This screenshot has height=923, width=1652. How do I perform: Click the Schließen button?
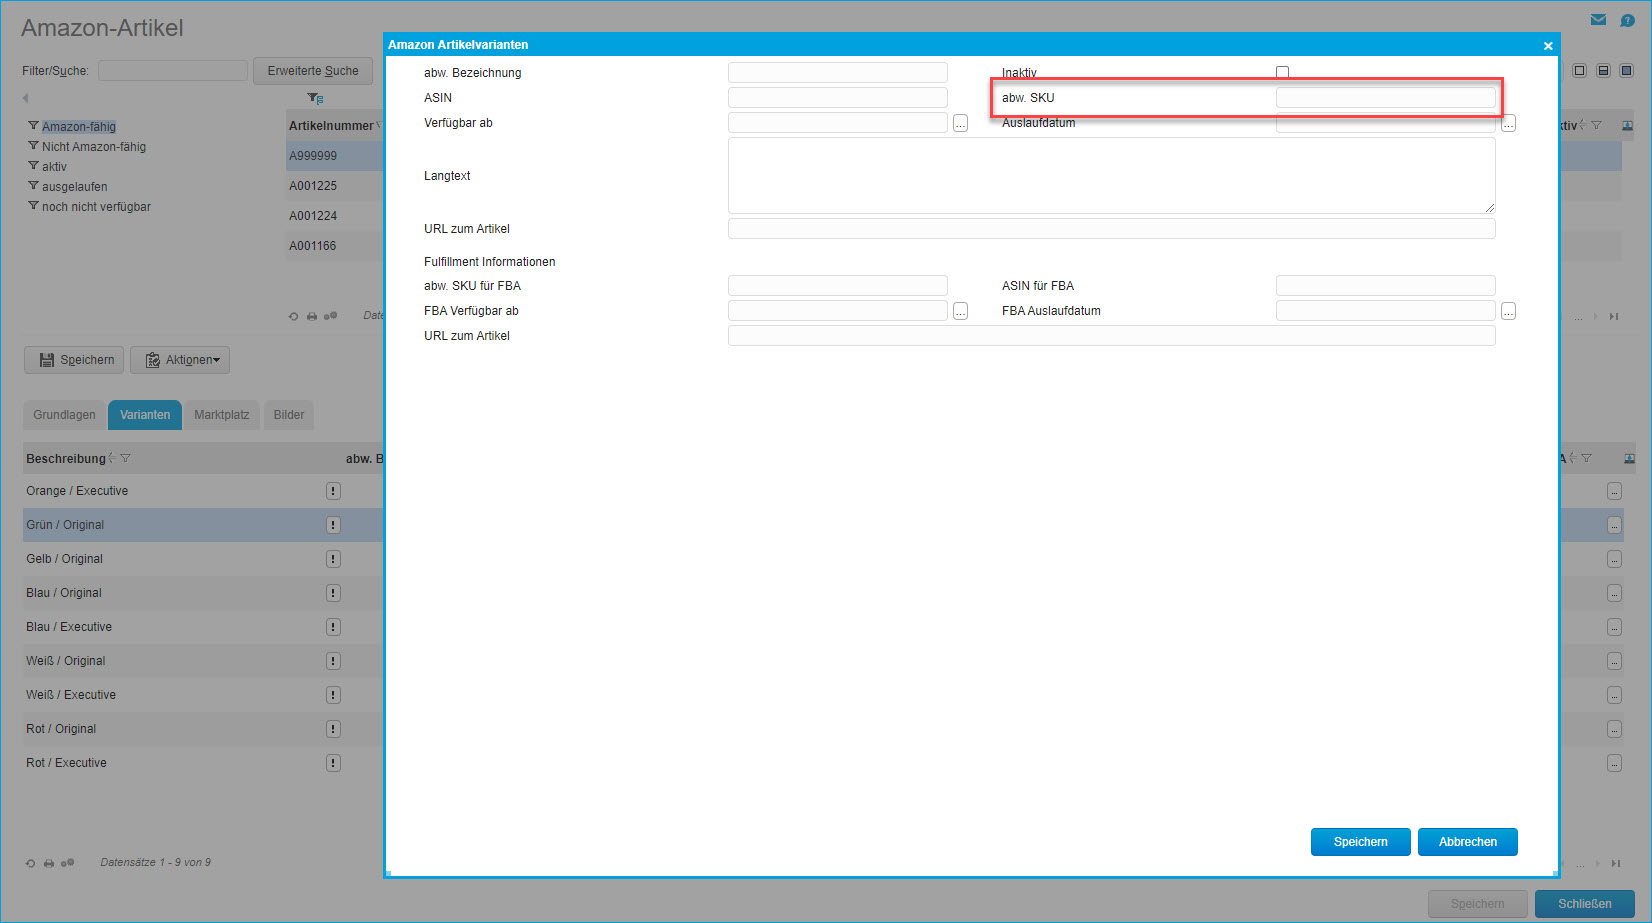(1585, 904)
